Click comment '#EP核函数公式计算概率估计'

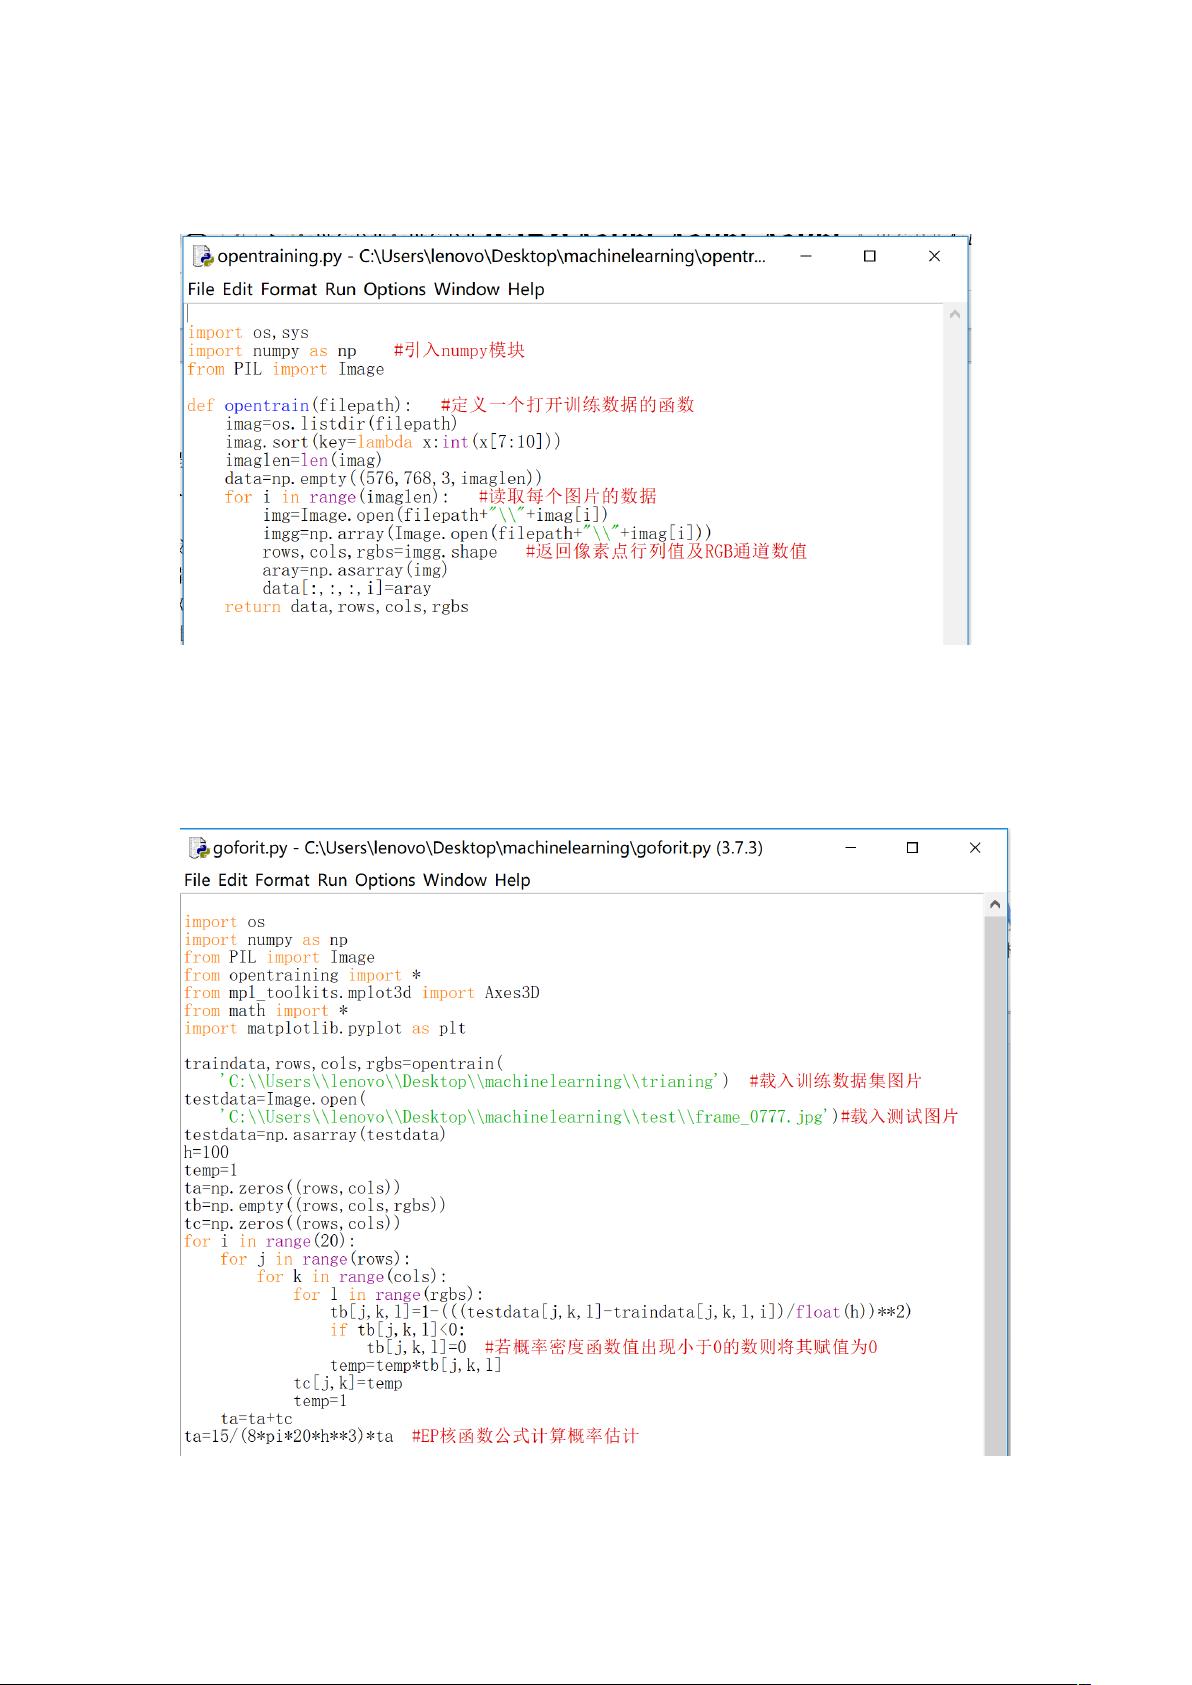tap(525, 1436)
